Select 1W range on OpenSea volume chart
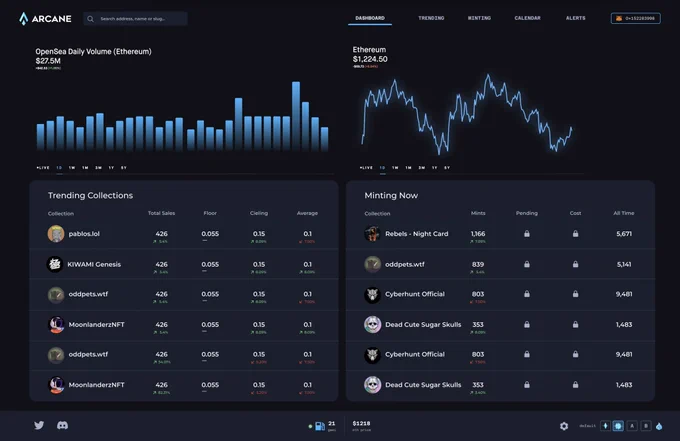The height and width of the screenshot is (441, 680). [x=72, y=168]
